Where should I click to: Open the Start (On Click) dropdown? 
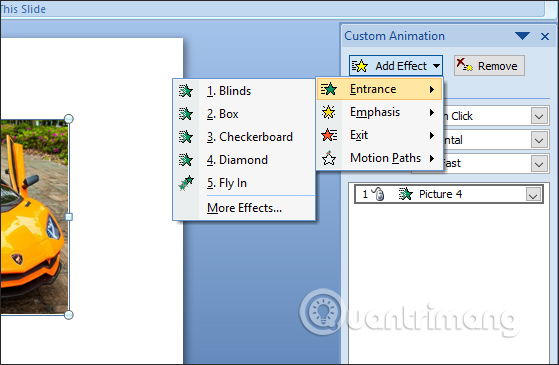(539, 116)
